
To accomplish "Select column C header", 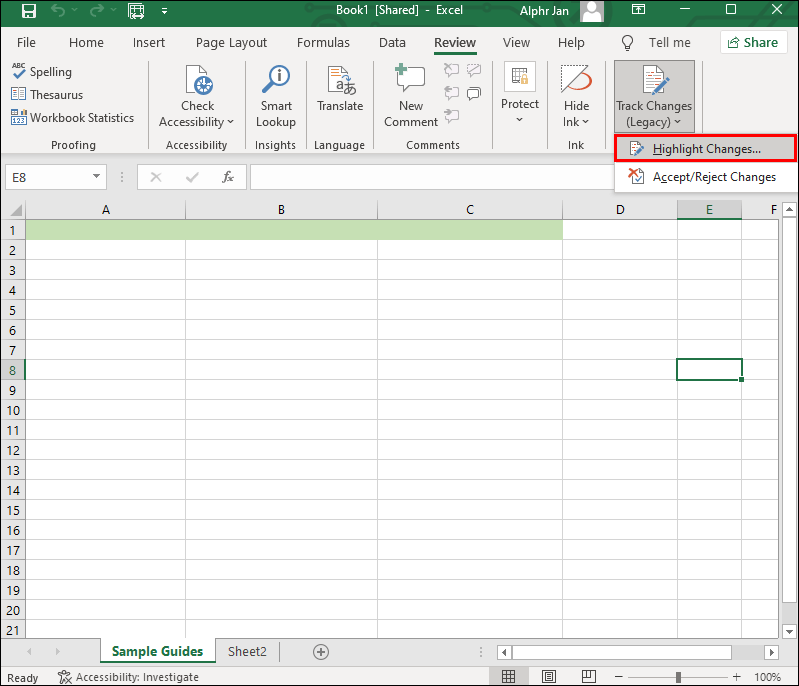I will click(x=470, y=209).
